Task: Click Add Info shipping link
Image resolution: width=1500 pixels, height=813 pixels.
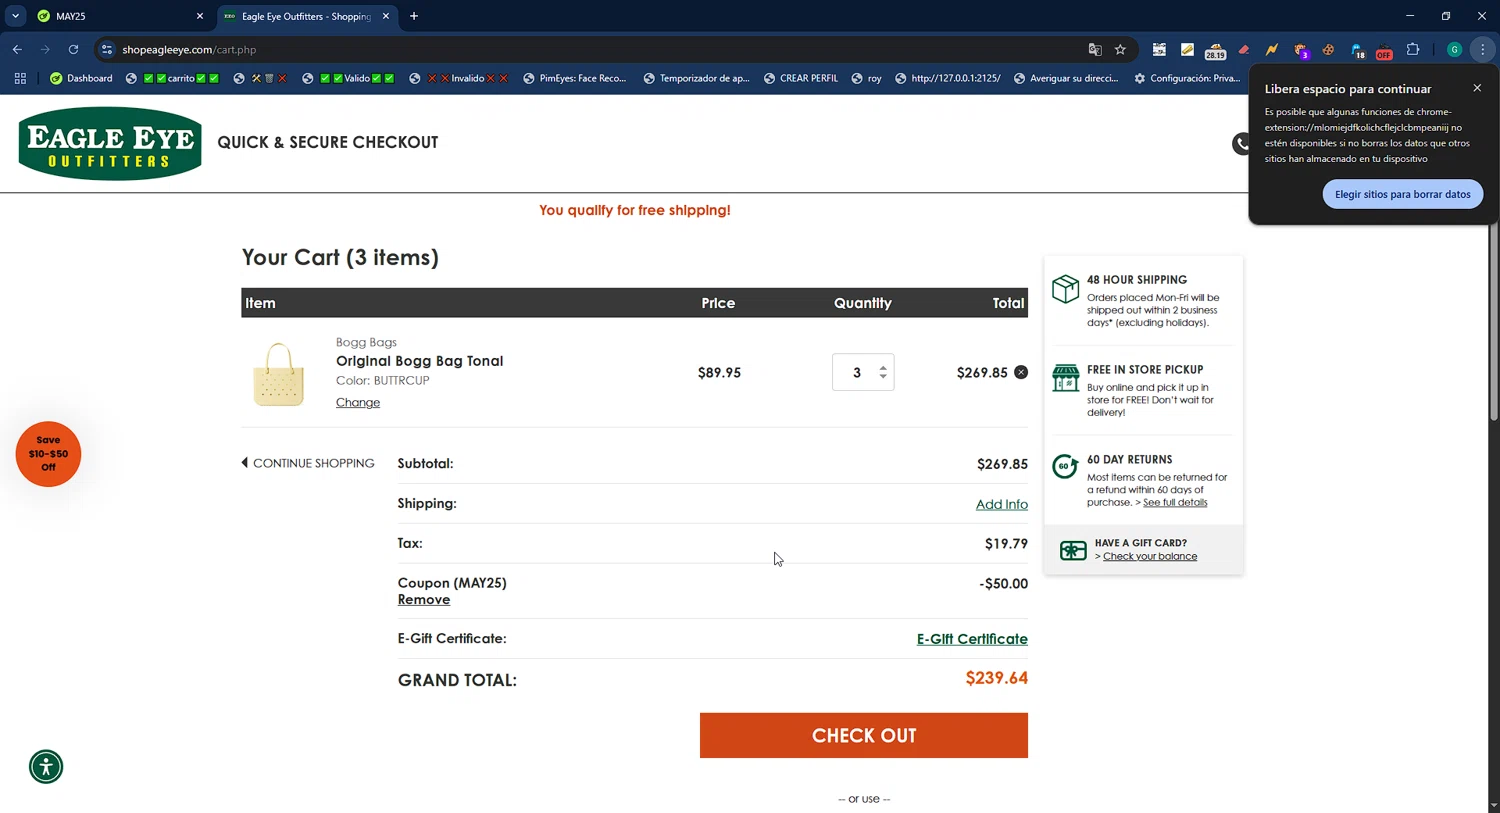Action: pyautogui.click(x=1001, y=504)
